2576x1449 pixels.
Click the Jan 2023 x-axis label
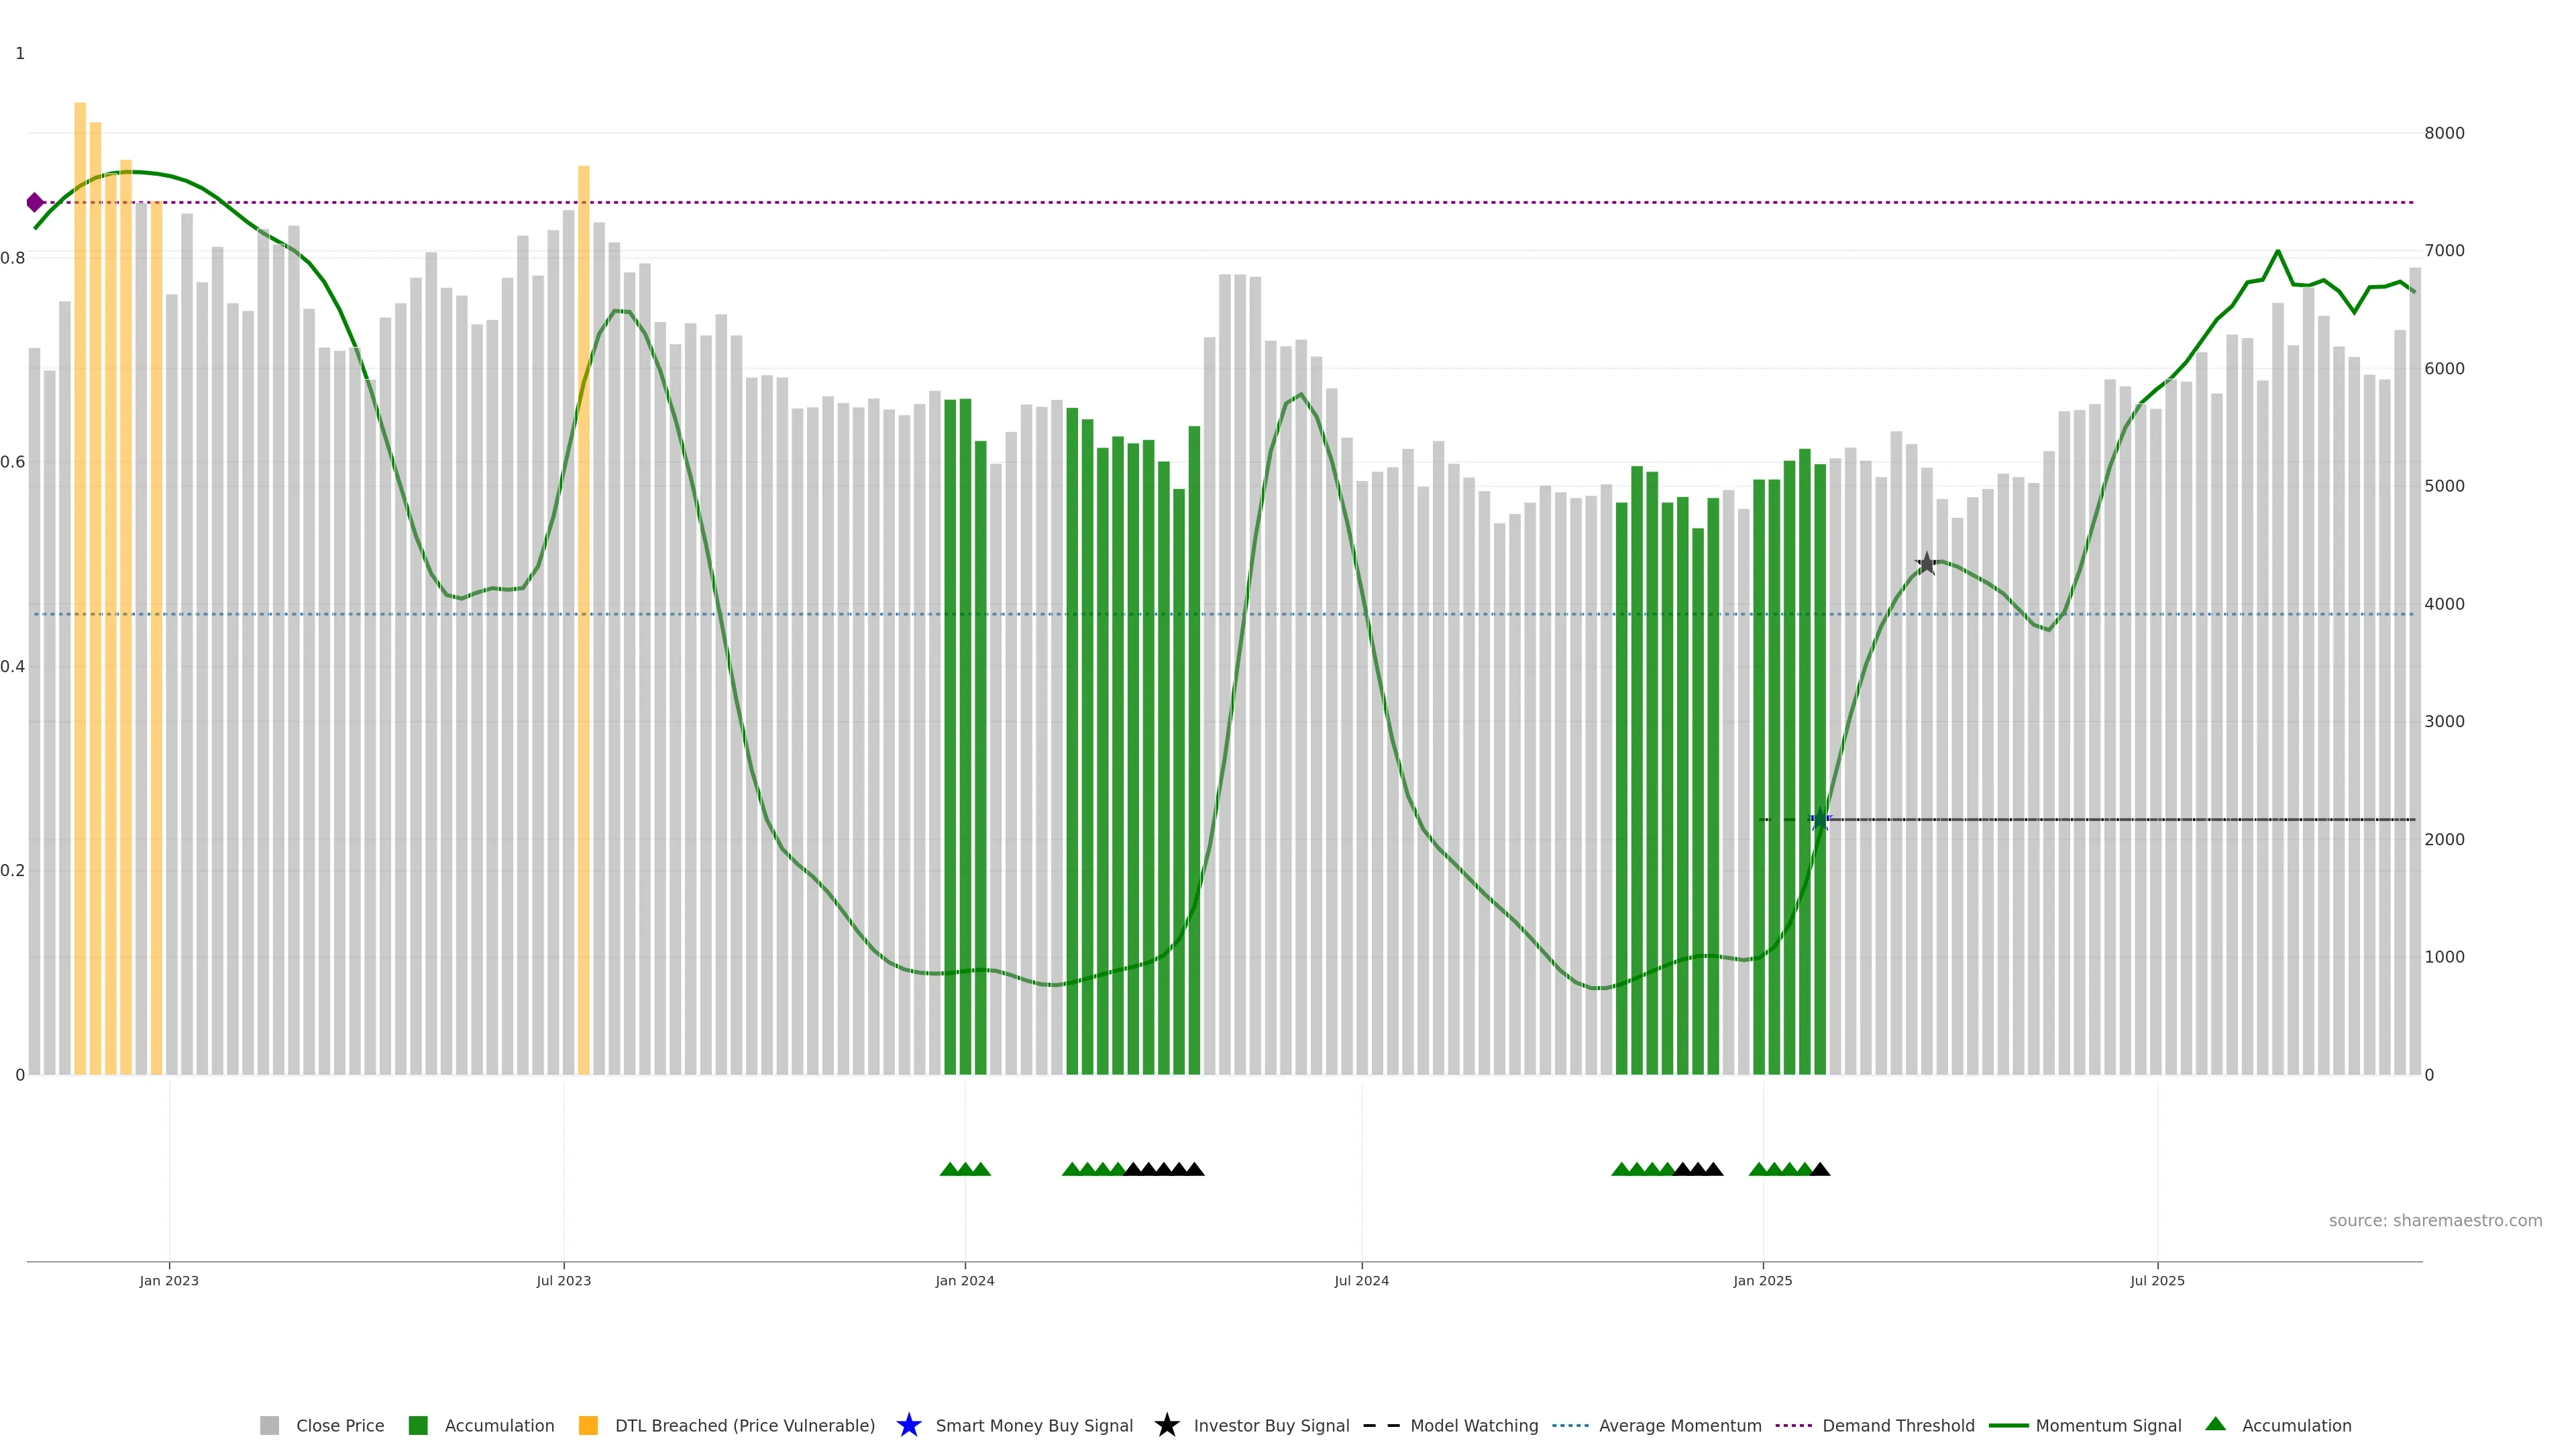tap(169, 1280)
